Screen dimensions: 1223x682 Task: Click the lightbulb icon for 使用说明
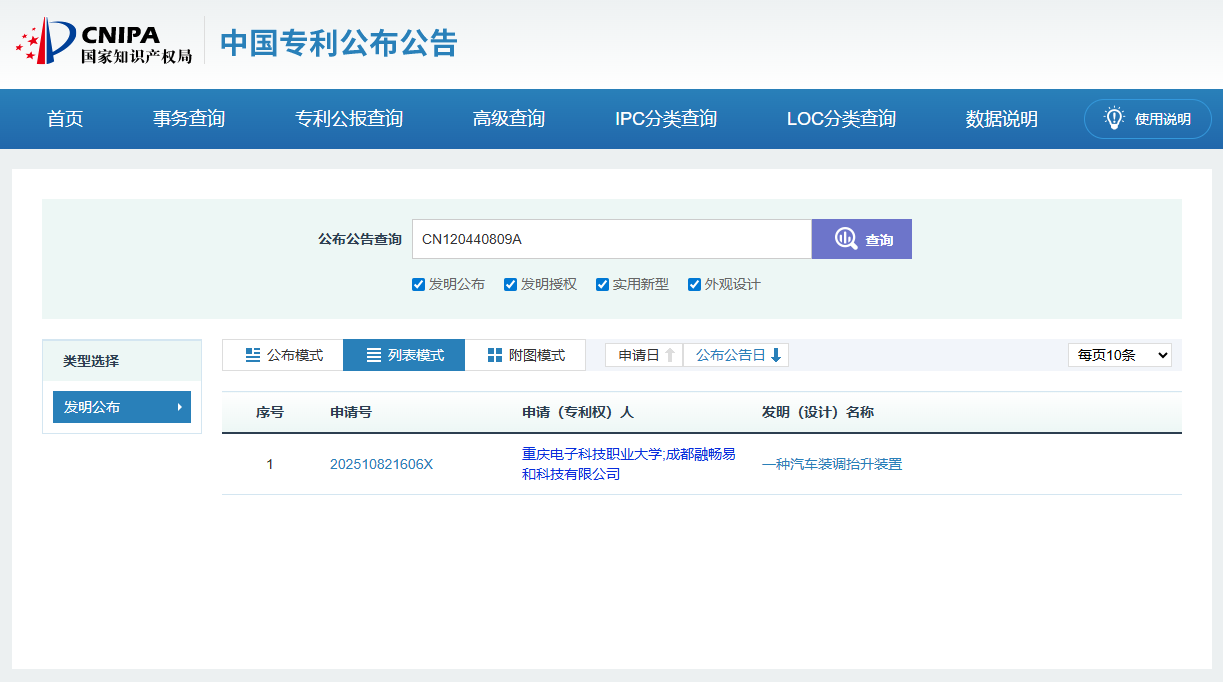coord(1114,118)
